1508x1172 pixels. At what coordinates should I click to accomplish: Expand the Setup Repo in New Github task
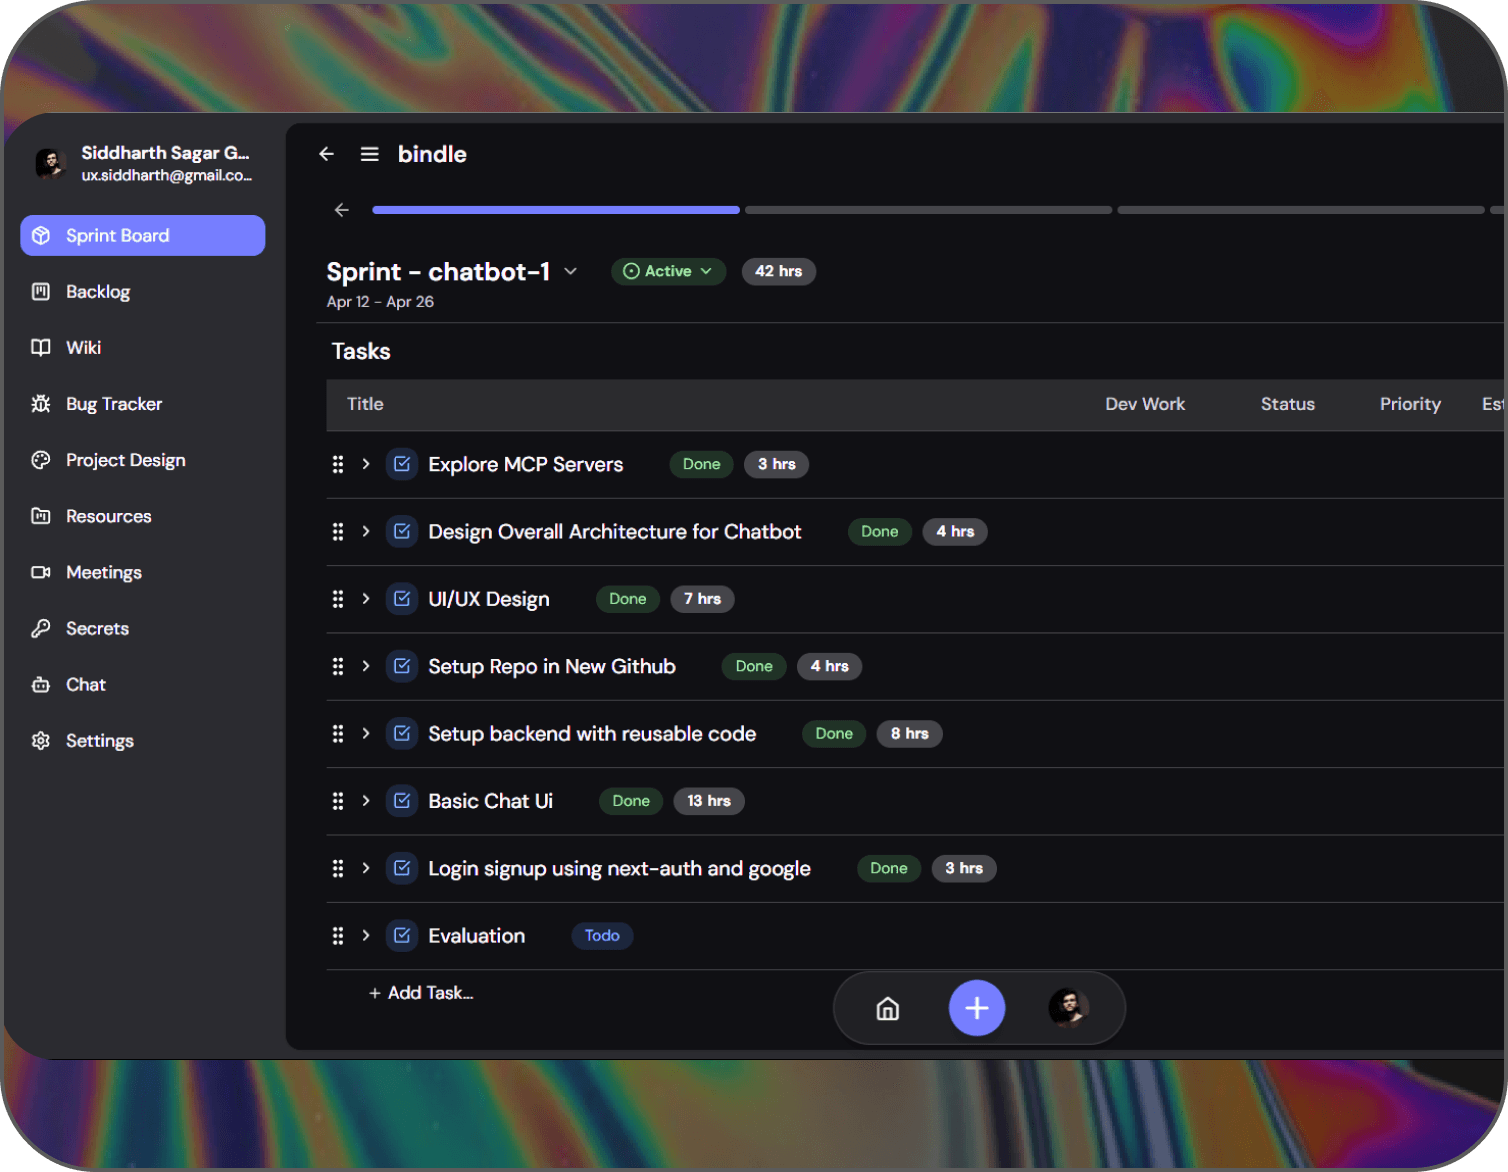click(366, 666)
